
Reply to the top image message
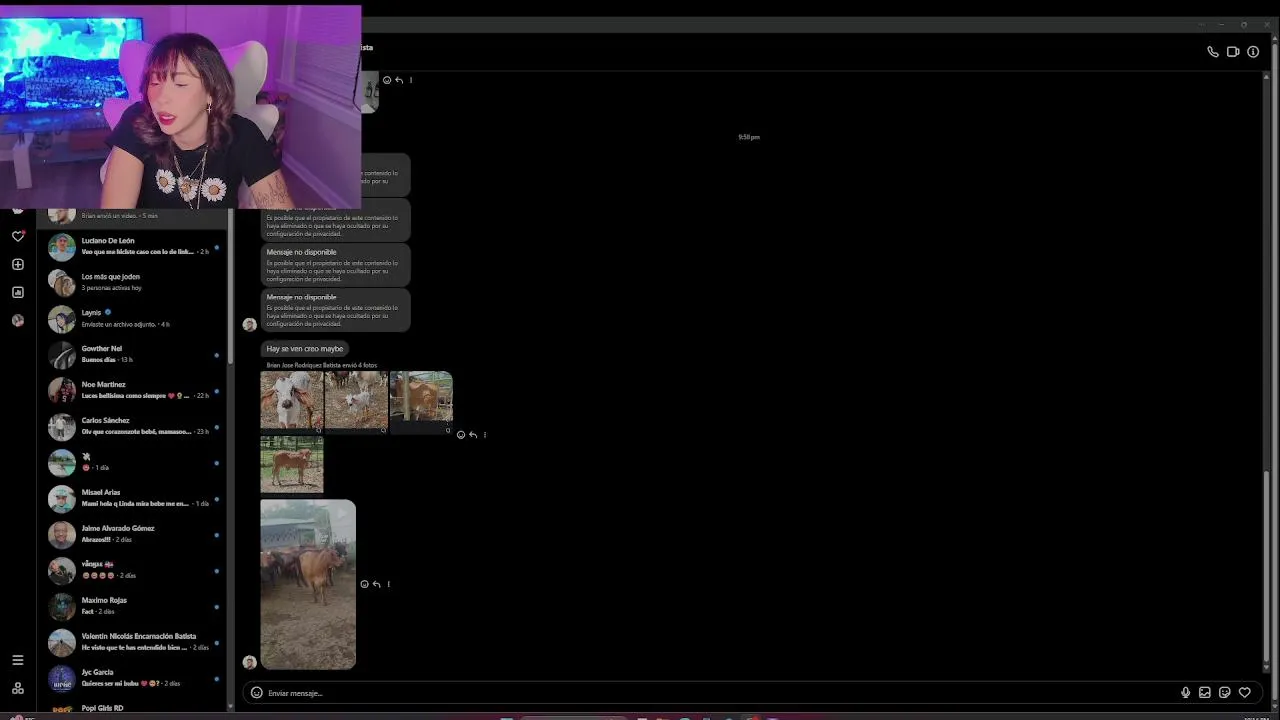click(399, 80)
